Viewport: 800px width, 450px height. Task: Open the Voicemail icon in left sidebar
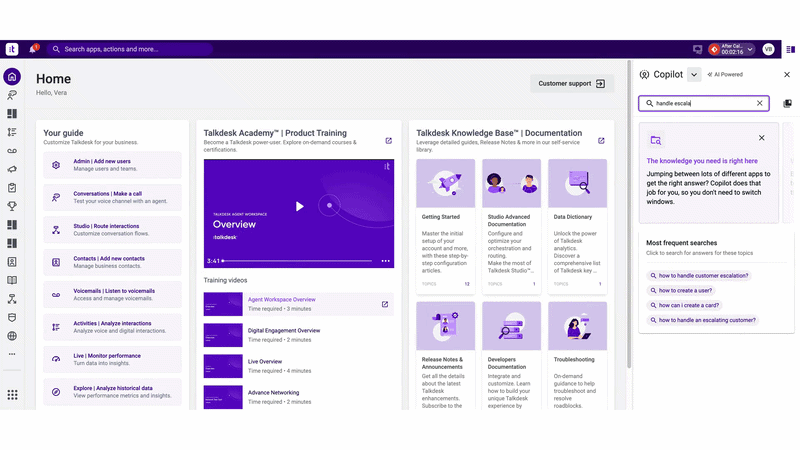(12, 151)
